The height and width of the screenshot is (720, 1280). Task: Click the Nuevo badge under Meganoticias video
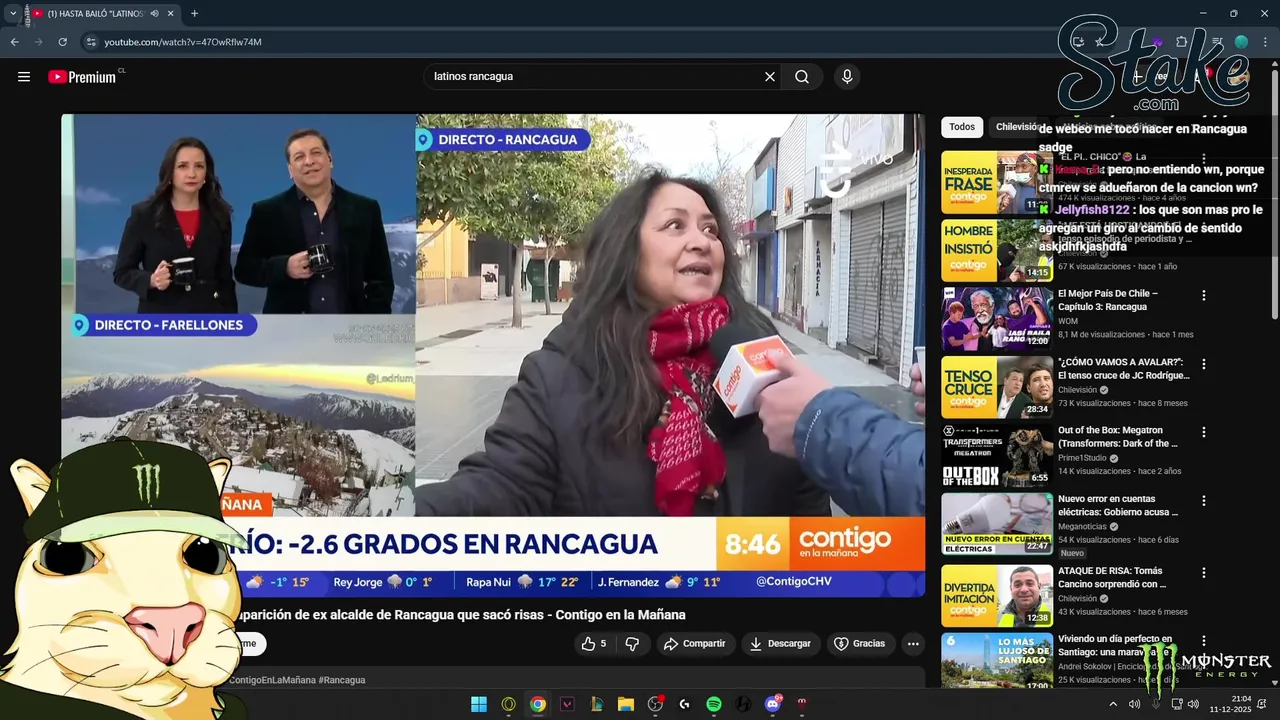coord(1072,553)
